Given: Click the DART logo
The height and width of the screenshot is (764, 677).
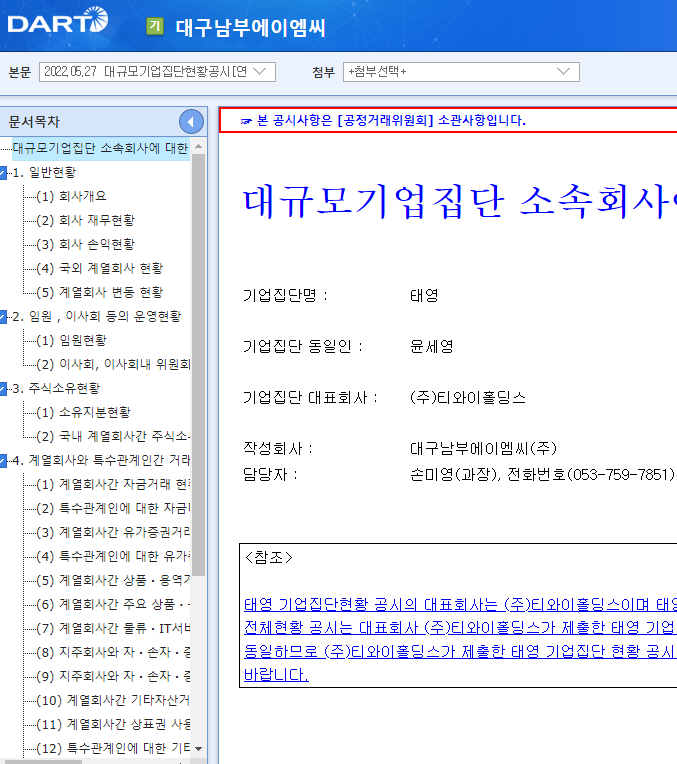Looking at the screenshot, I should pyautogui.click(x=58, y=21).
